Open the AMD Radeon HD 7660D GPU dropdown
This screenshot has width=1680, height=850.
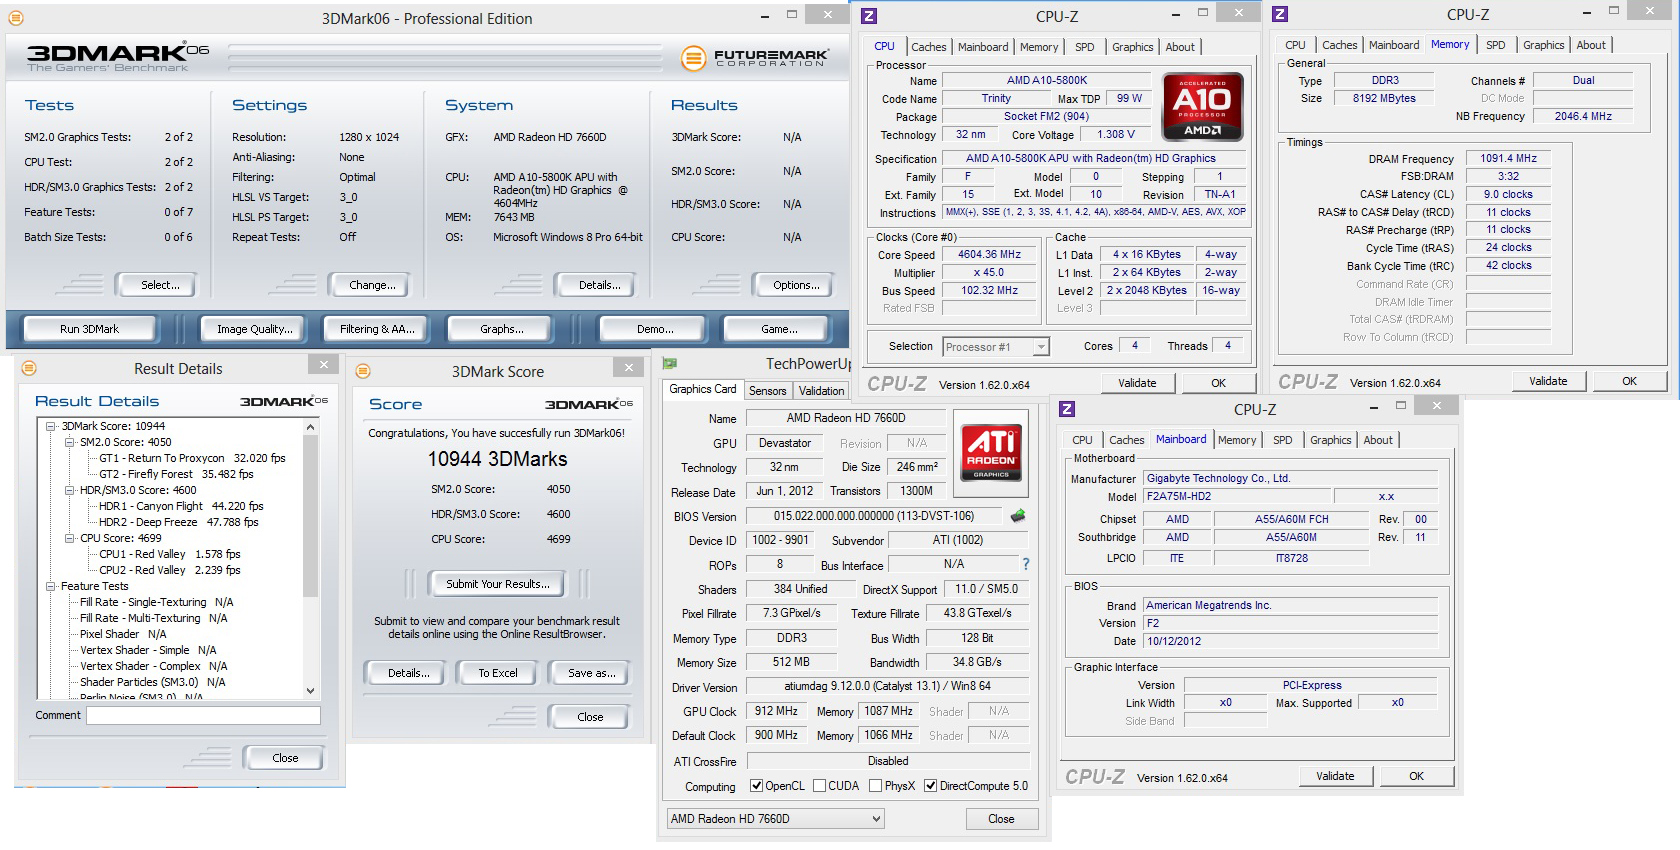776,818
